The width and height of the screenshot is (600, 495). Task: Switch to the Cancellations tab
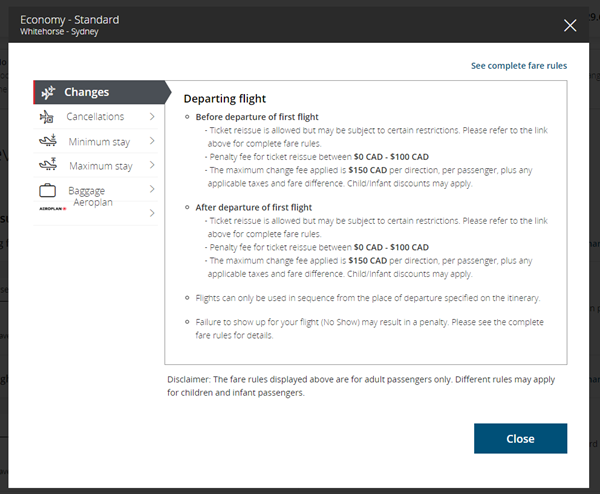pyautogui.click(x=96, y=117)
